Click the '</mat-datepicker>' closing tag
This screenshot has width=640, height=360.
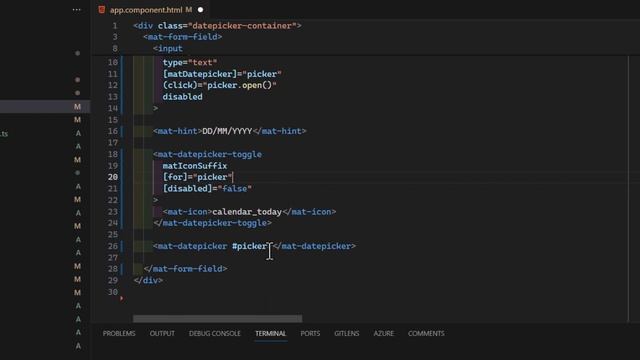(x=314, y=246)
